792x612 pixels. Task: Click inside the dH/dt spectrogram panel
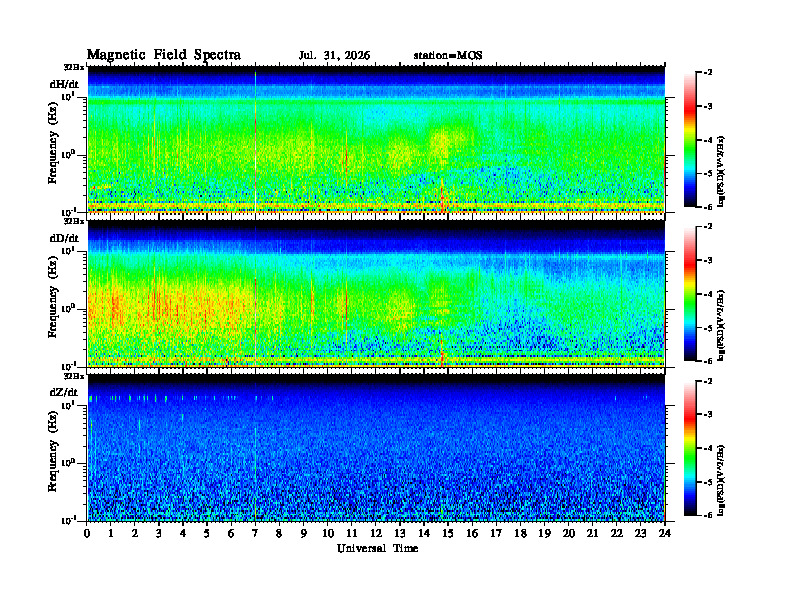click(x=376, y=139)
